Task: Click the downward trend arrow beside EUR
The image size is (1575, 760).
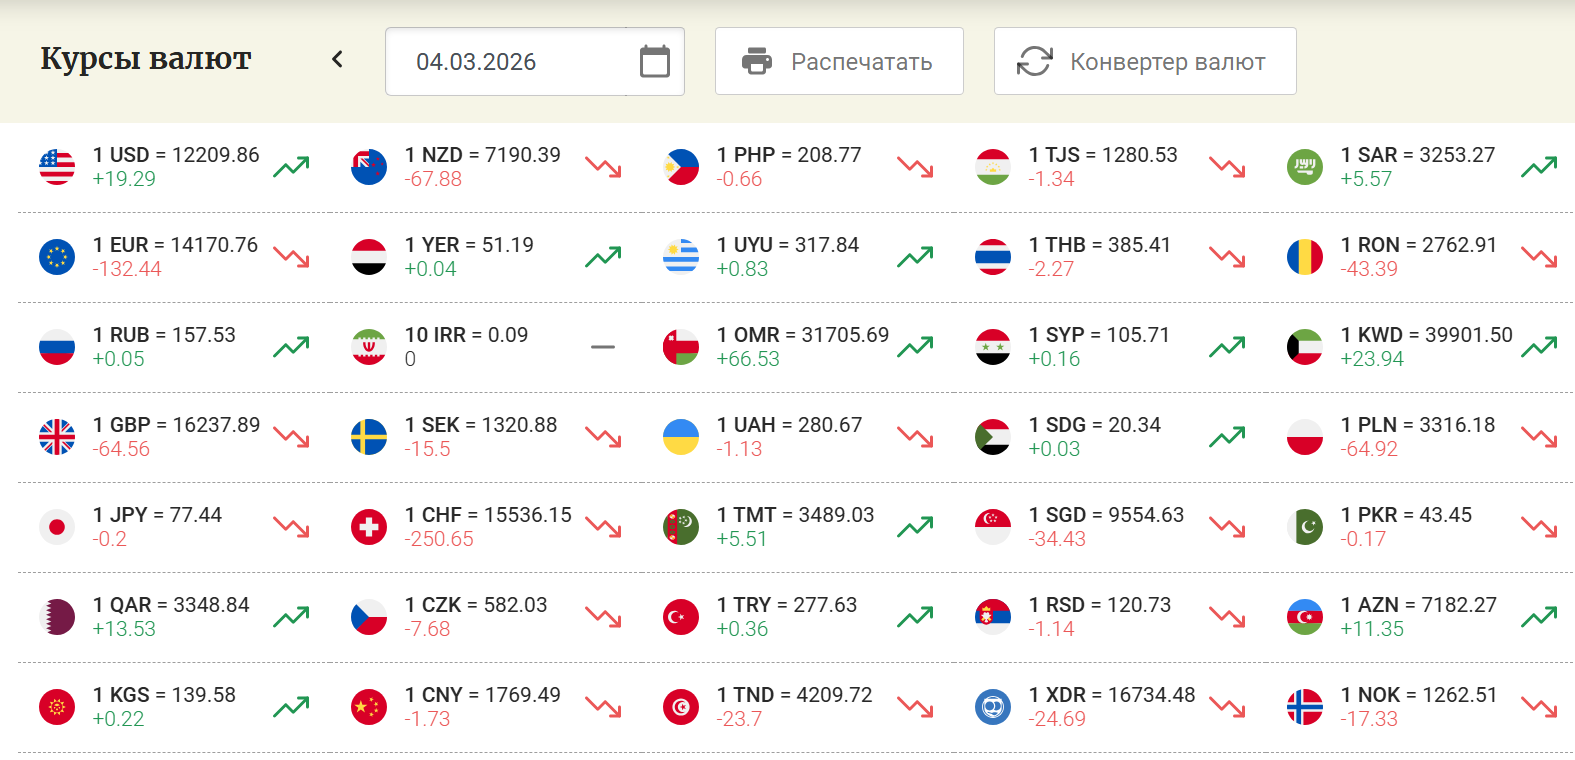Action: pyautogui.click(x=291, y=257)
